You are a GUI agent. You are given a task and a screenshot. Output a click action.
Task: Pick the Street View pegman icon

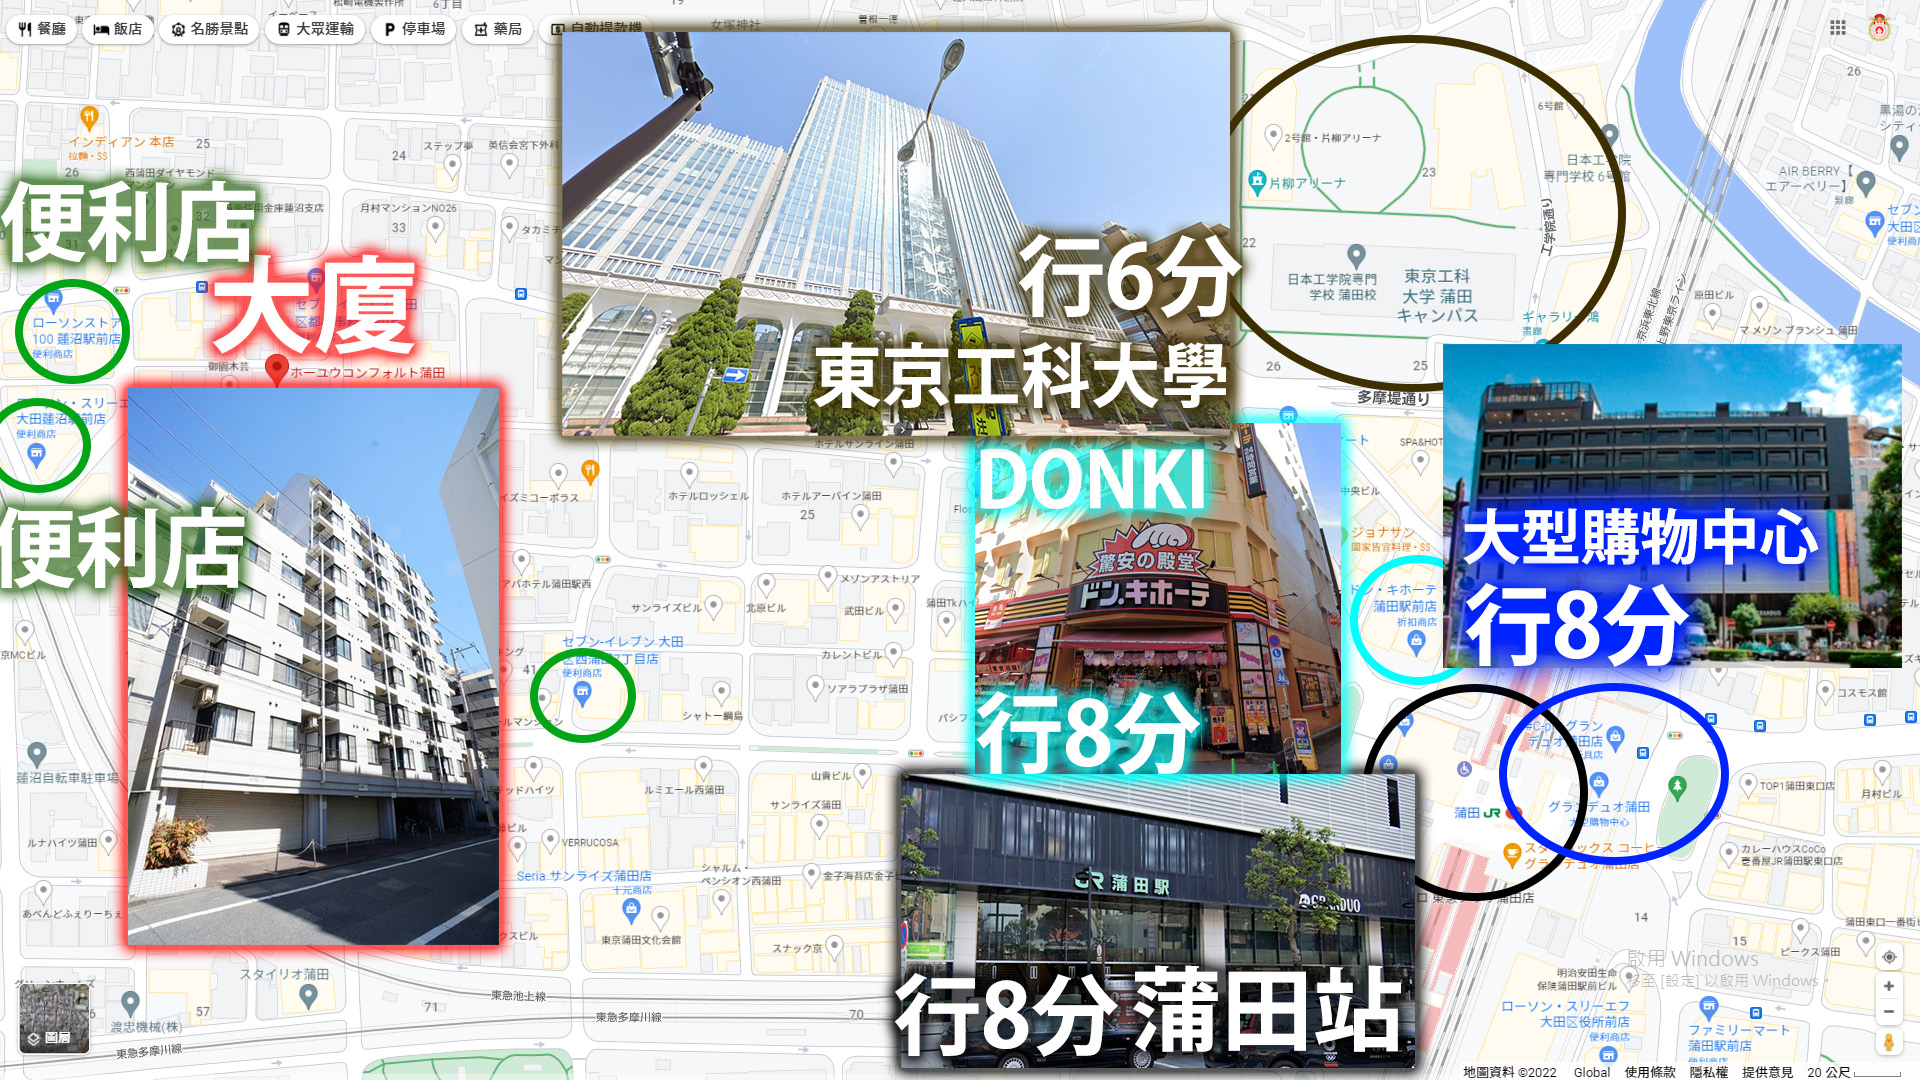1889,1042
